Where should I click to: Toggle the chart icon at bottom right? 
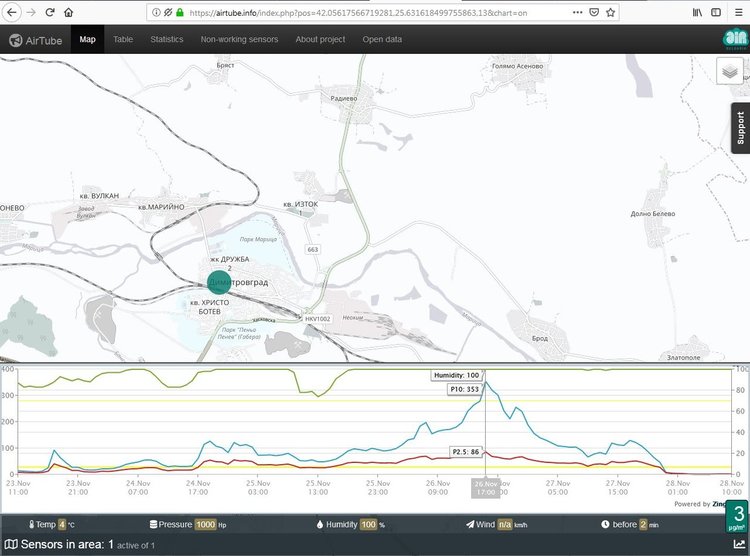pyautogui.click(x=739, y=545)
